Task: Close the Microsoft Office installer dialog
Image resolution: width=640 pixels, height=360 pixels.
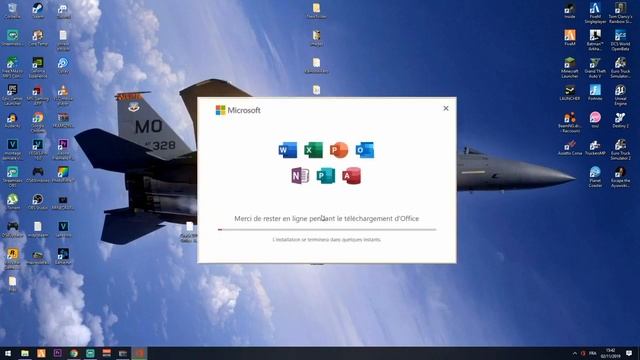Action: pyautogui.click(x=446, y=108)
